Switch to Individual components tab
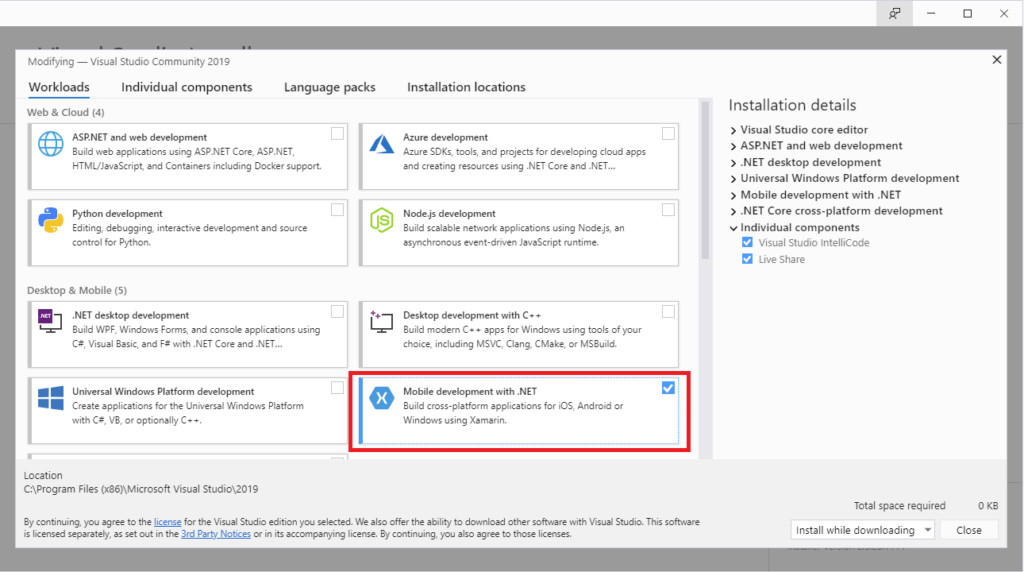Viewport: 1024px width, 572px height. pyautogui.click(x=187, y=87)
